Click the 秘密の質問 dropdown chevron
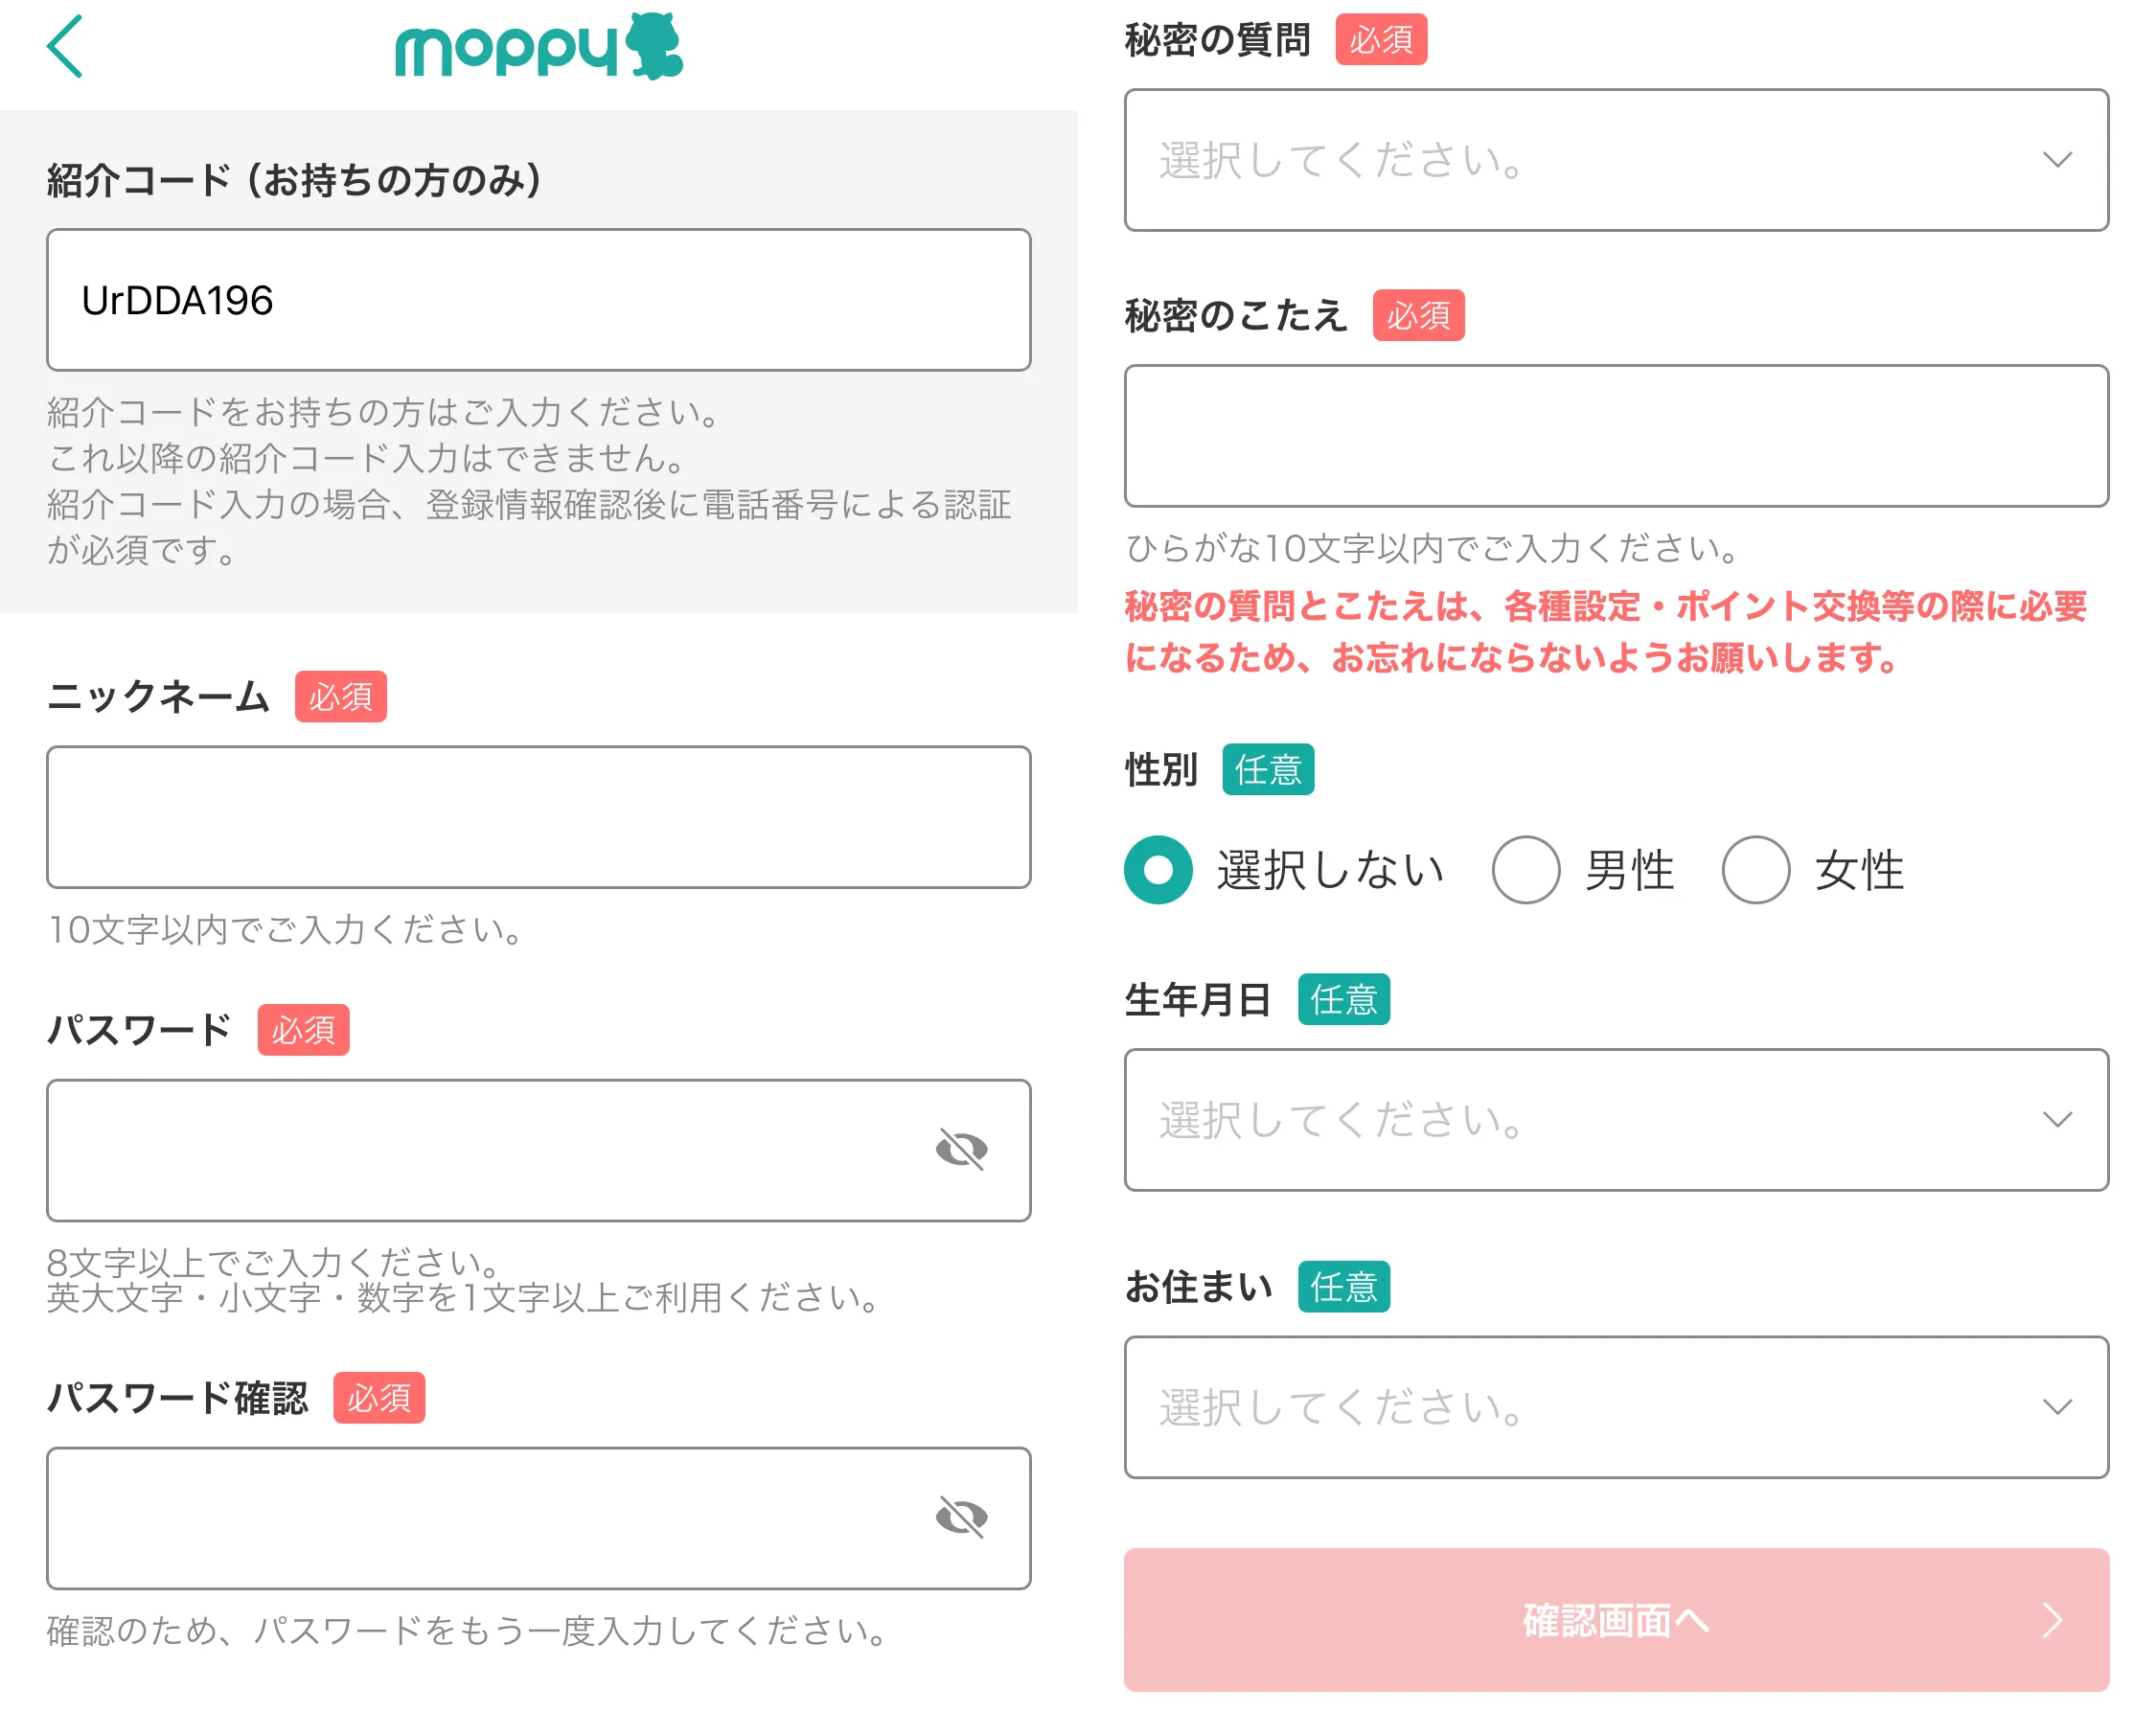 pyautogui.click(x=2056, y=160)
